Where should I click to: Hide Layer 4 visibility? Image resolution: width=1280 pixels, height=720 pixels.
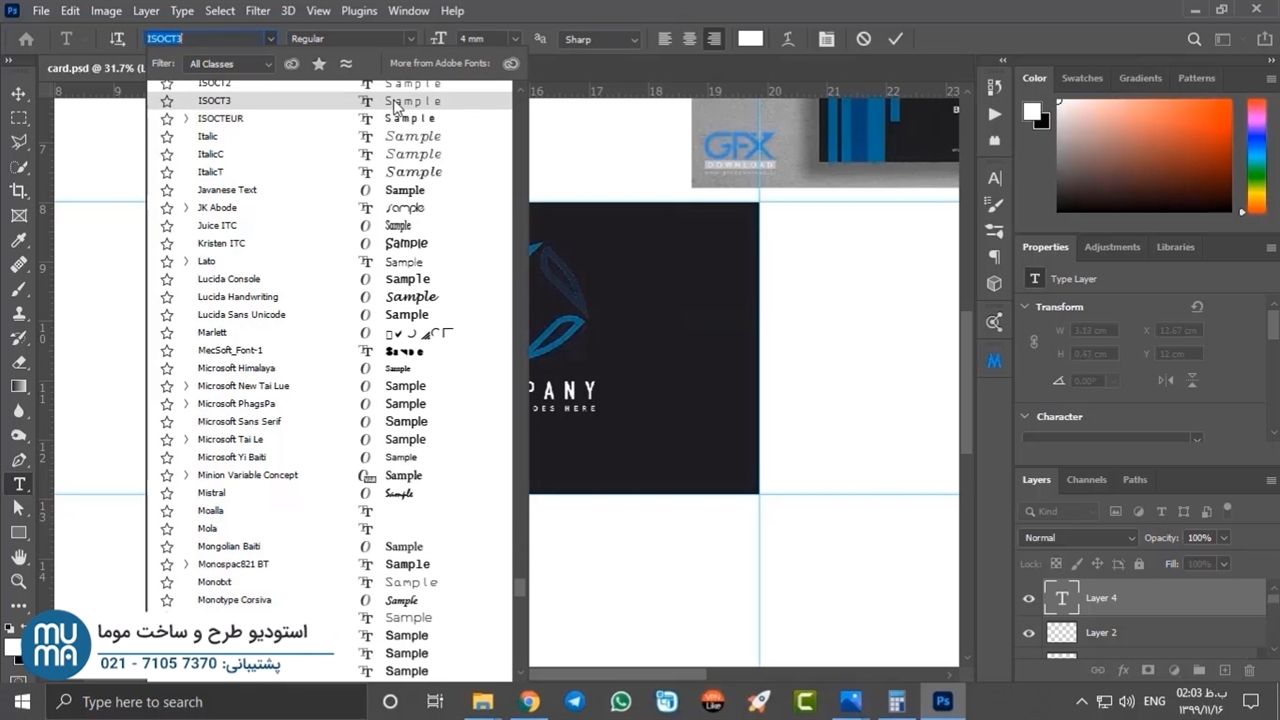coord(1029,599)
